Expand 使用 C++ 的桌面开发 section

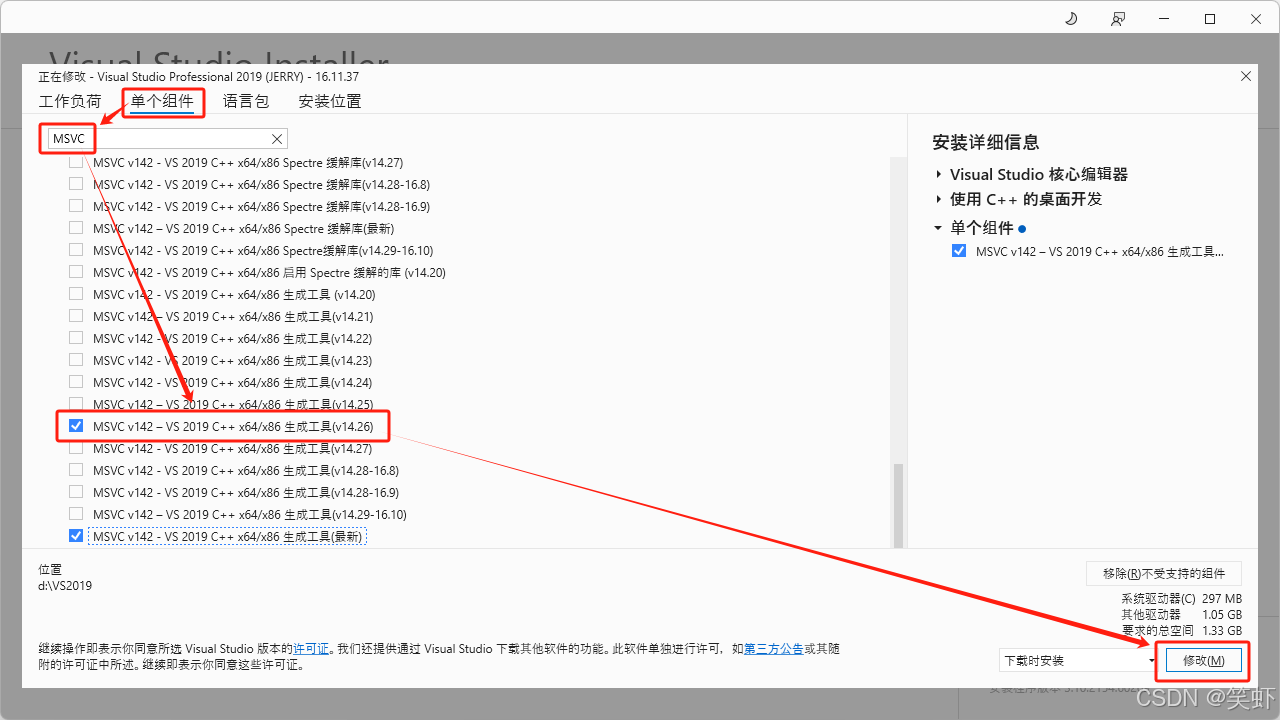click(x=939, y=199)
